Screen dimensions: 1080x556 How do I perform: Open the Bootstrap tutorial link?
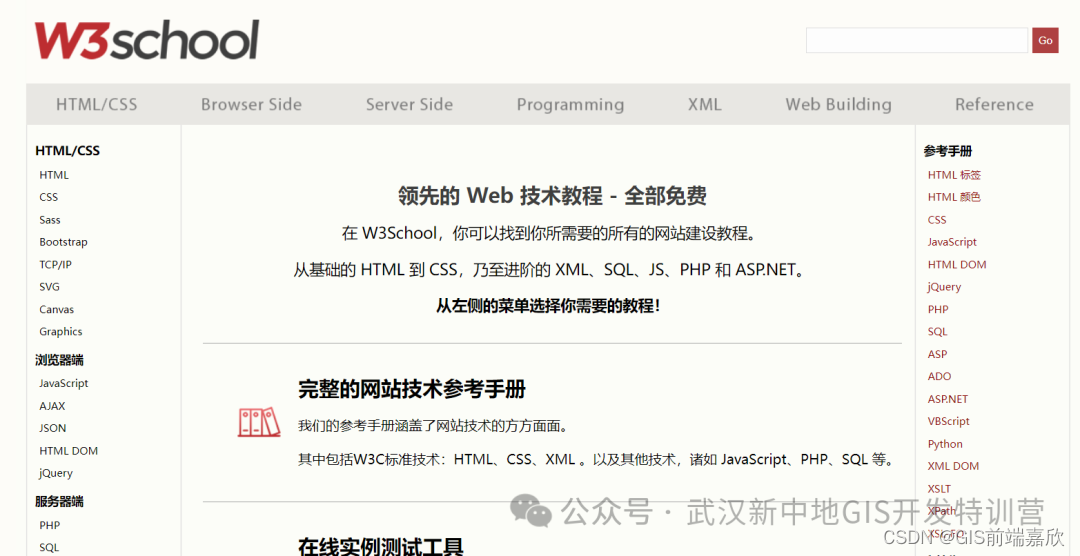pos(63,242)
